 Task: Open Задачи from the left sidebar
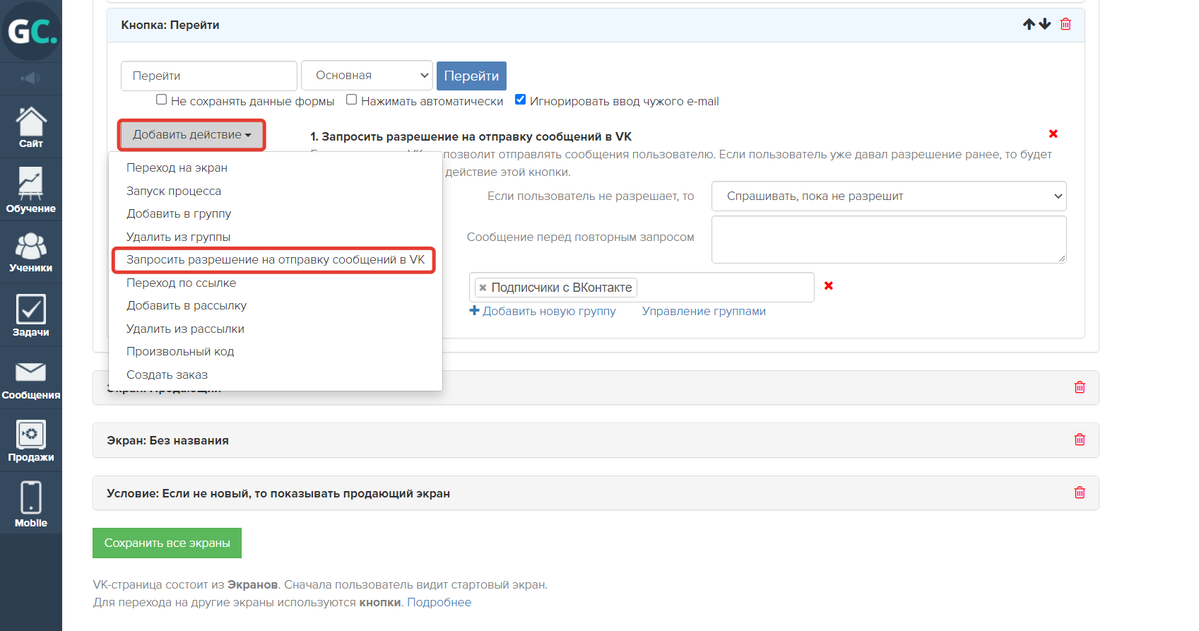(x=31, y=314)
